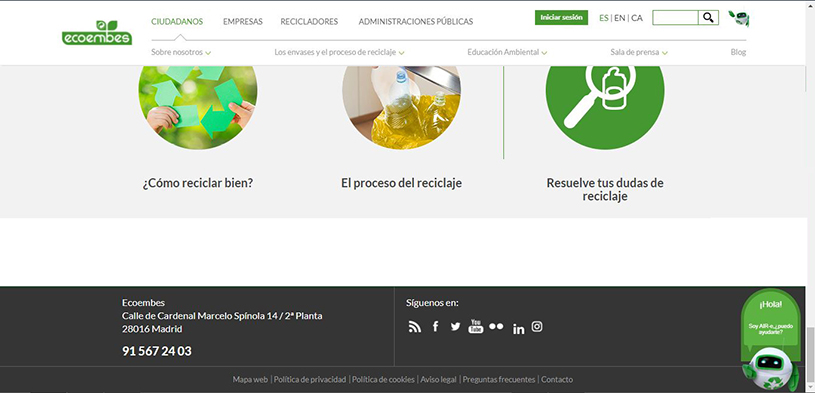The height and width of the screenshot is (393, 815).
Task: Open the LinkedIn icon in footer
Action: tap(518, 329)
